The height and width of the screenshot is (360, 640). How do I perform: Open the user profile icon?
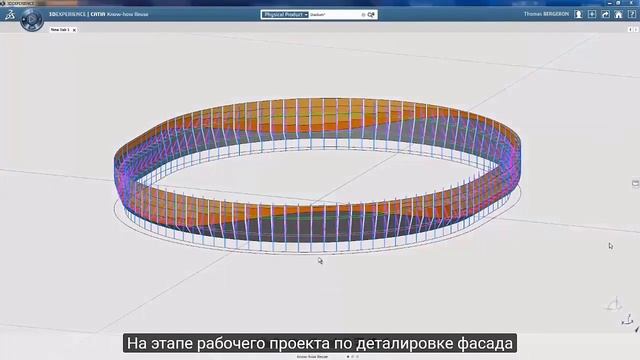pyautogui.click(x=578, y=14)
